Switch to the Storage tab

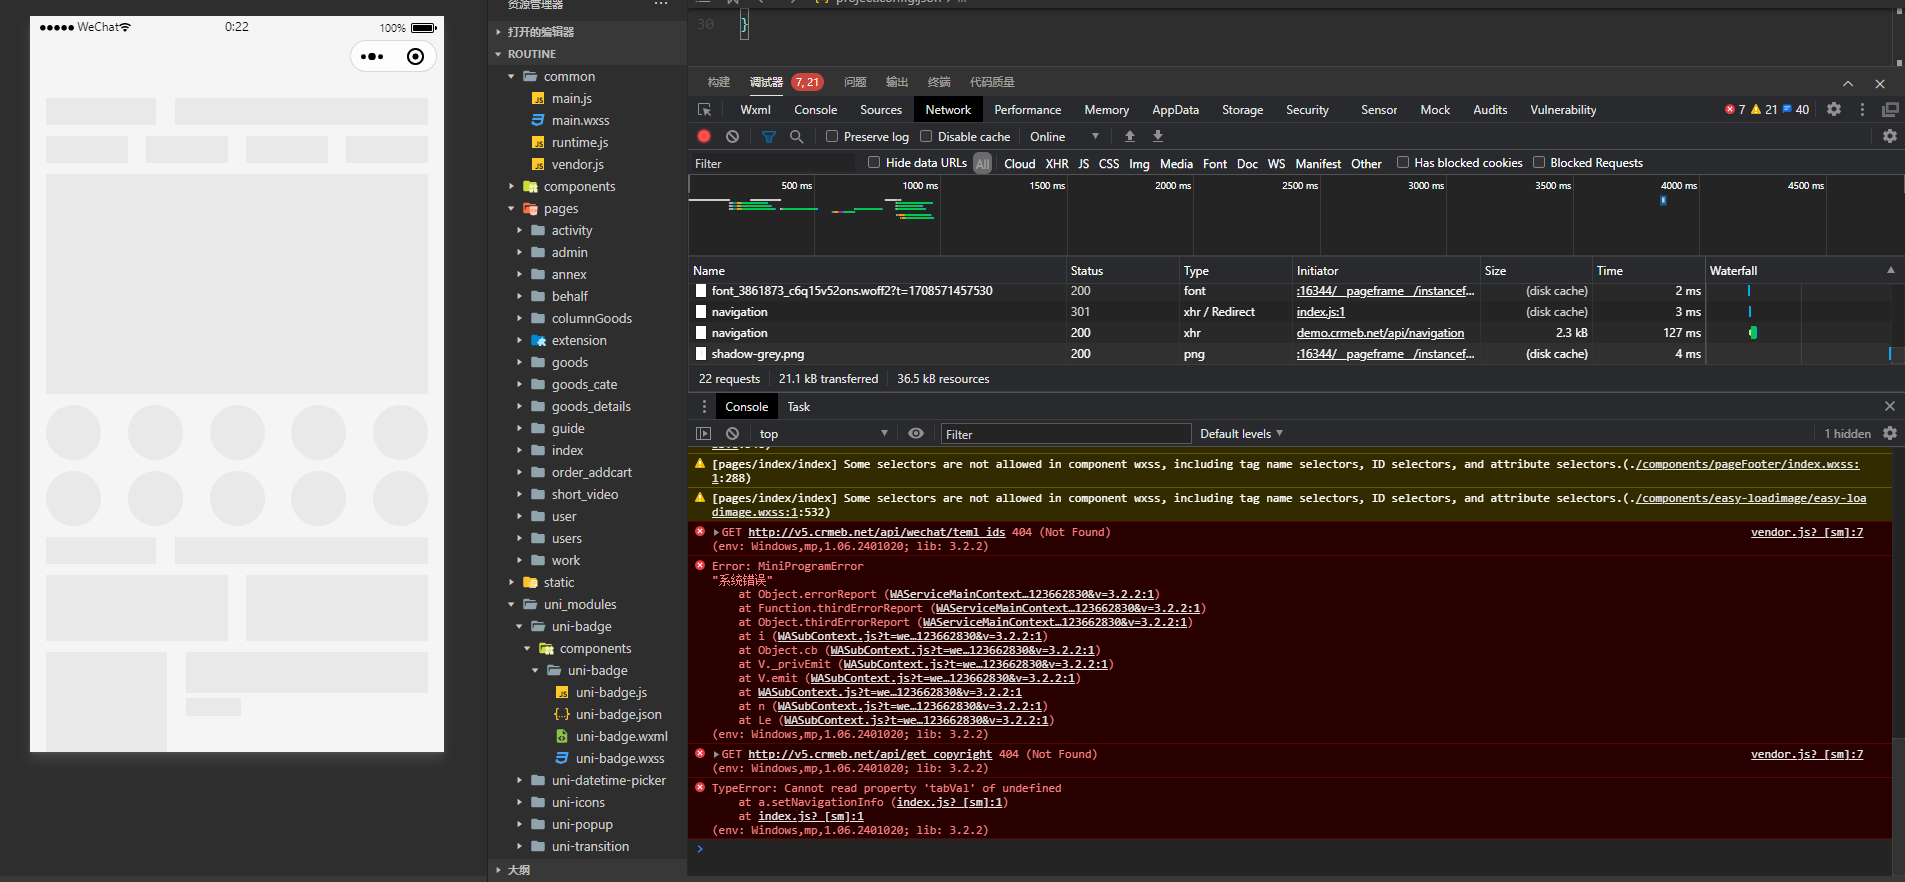coord(1243,110)
